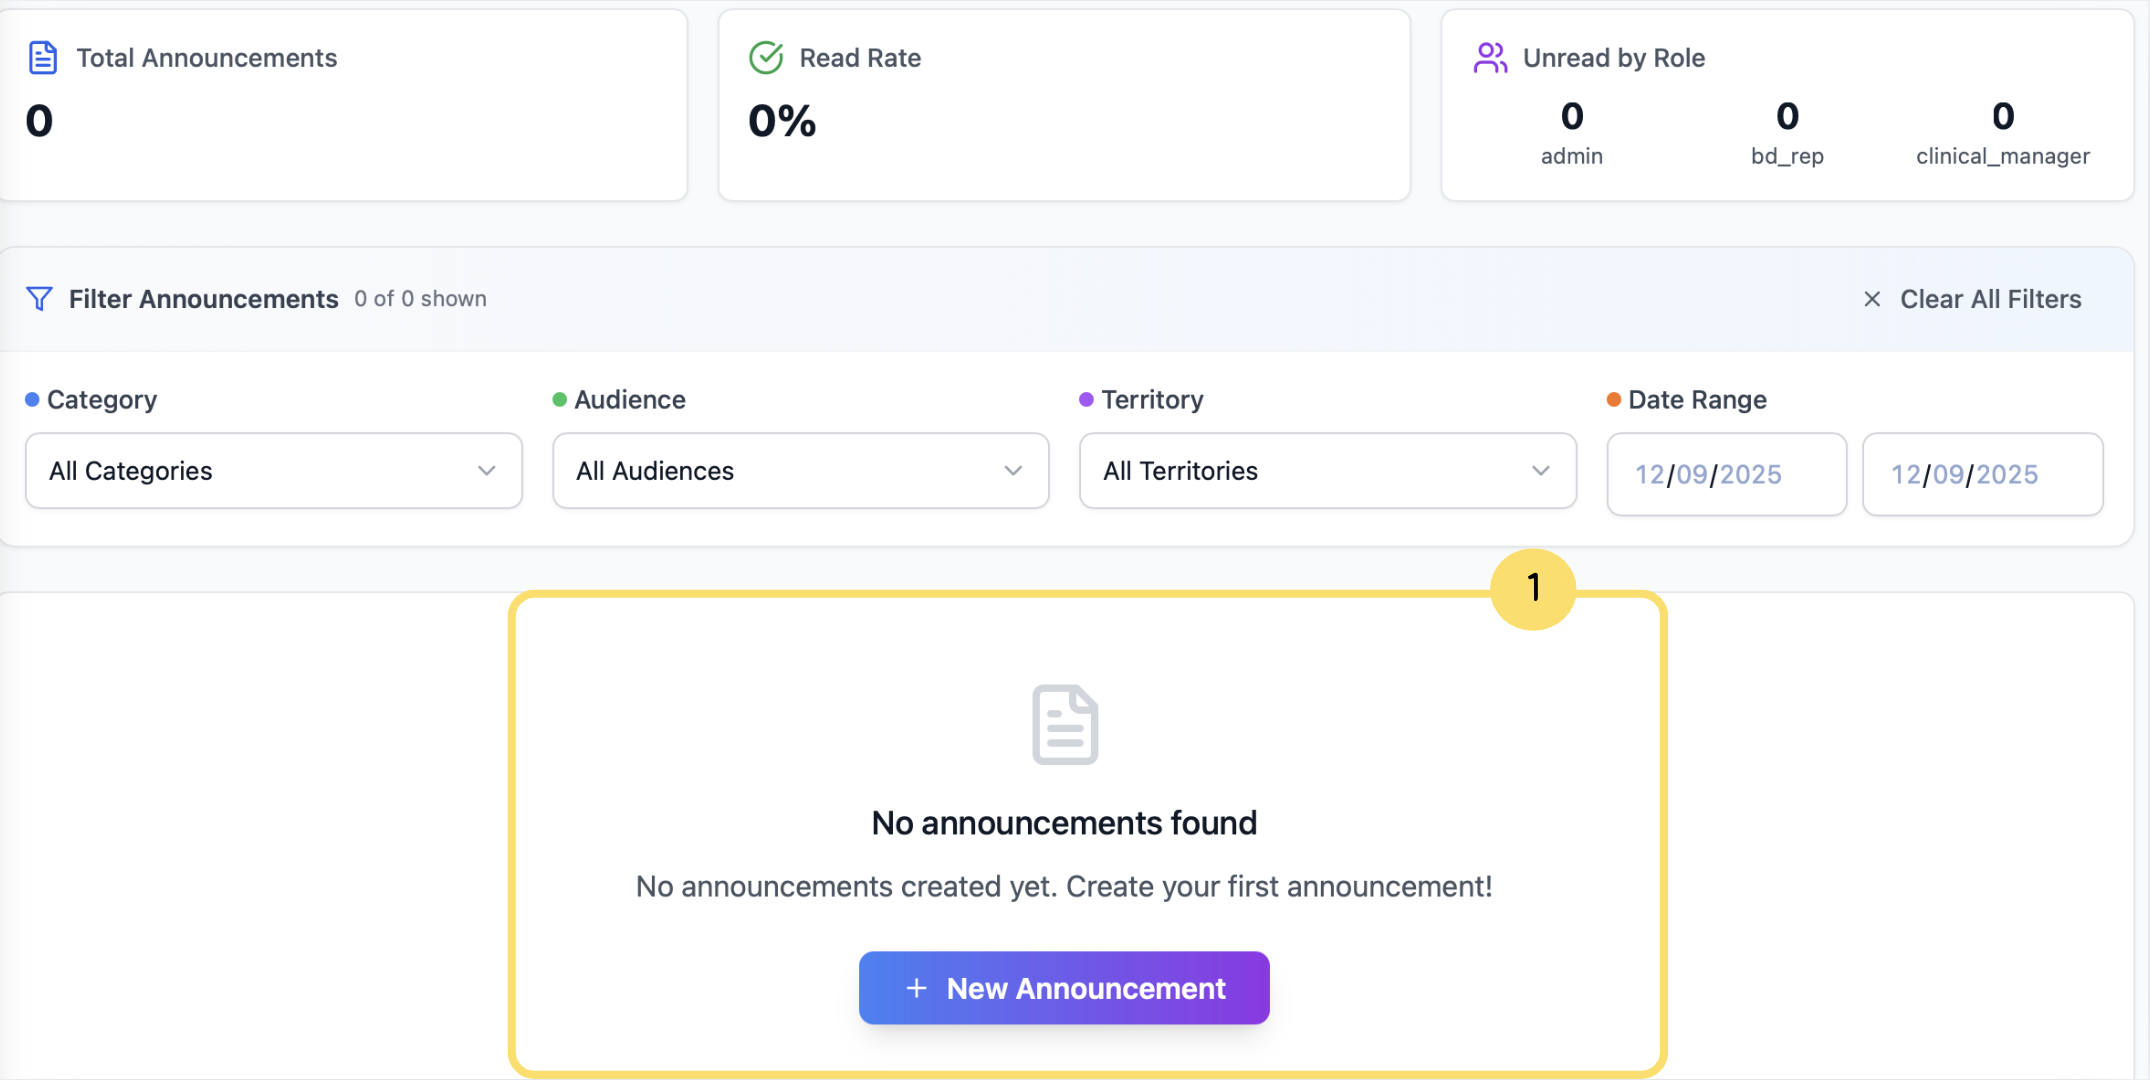Select the bd_rep unread count

(x=1787, y=117)
